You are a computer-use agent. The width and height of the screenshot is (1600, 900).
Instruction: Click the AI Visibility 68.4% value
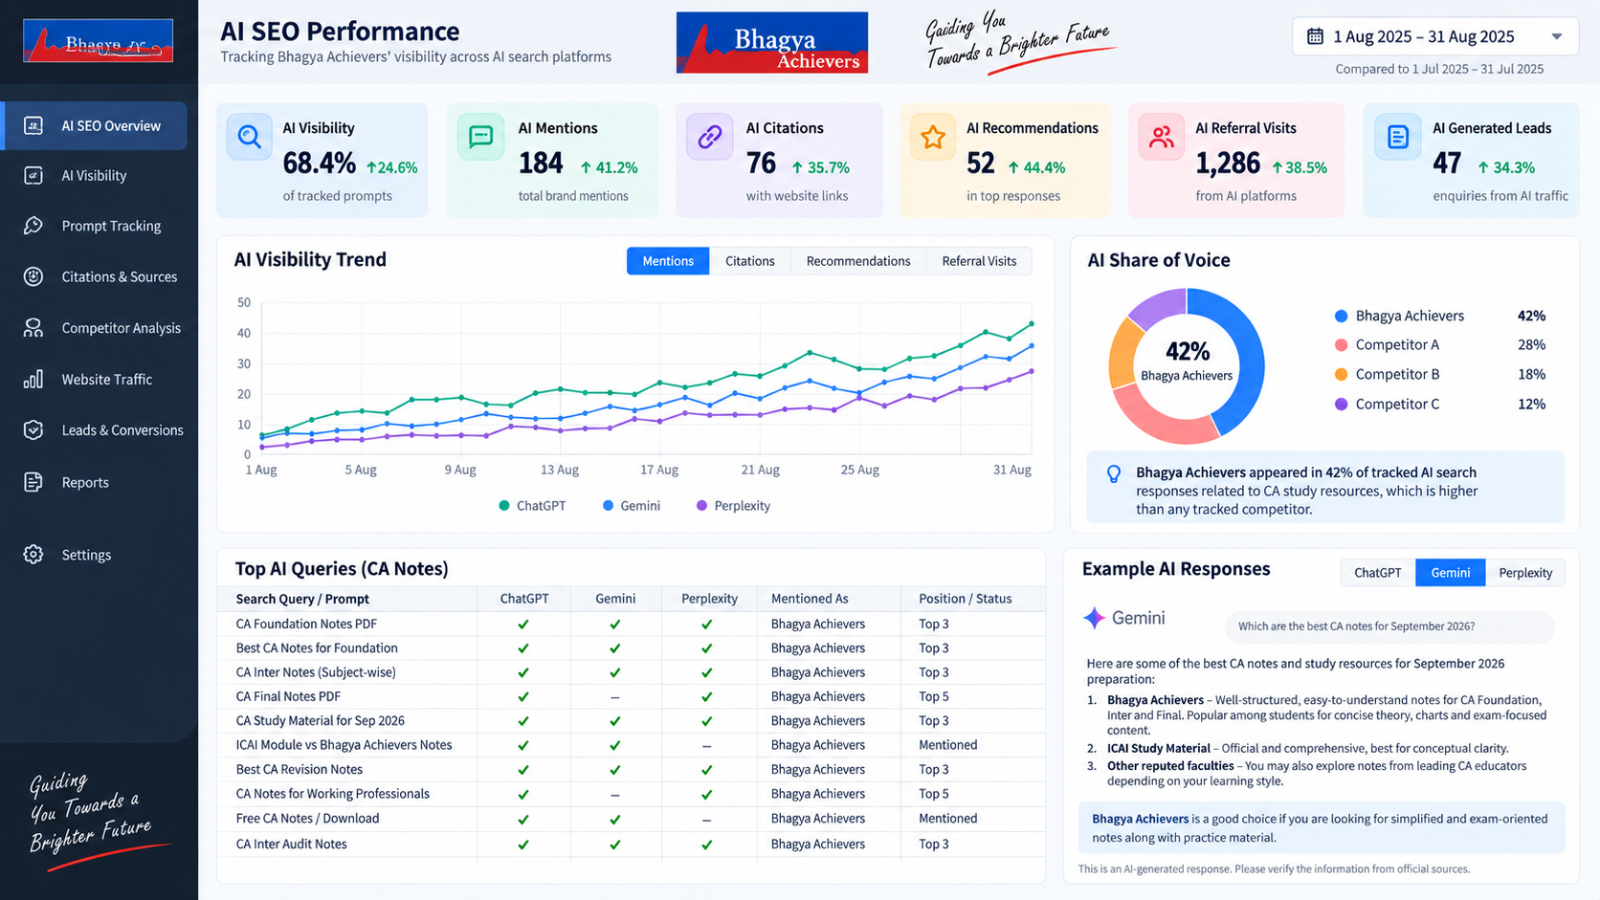coord(319,163)
